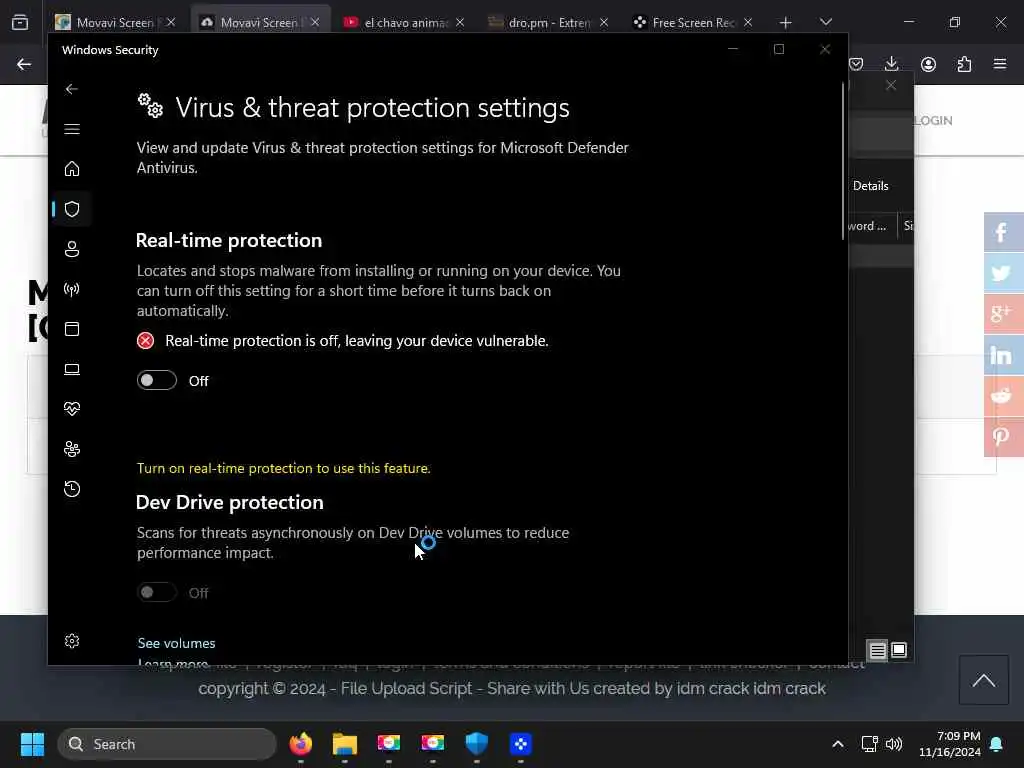
Task: Open Protection history clock icon
Action: (72, 489)
